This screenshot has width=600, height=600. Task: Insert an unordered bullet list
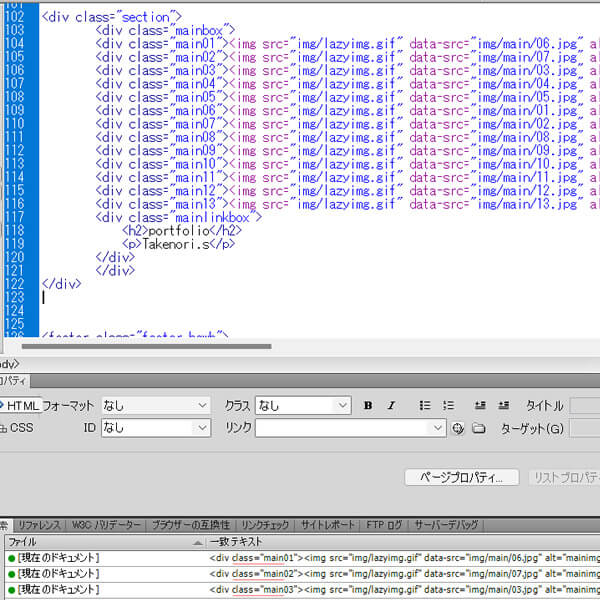425,405
